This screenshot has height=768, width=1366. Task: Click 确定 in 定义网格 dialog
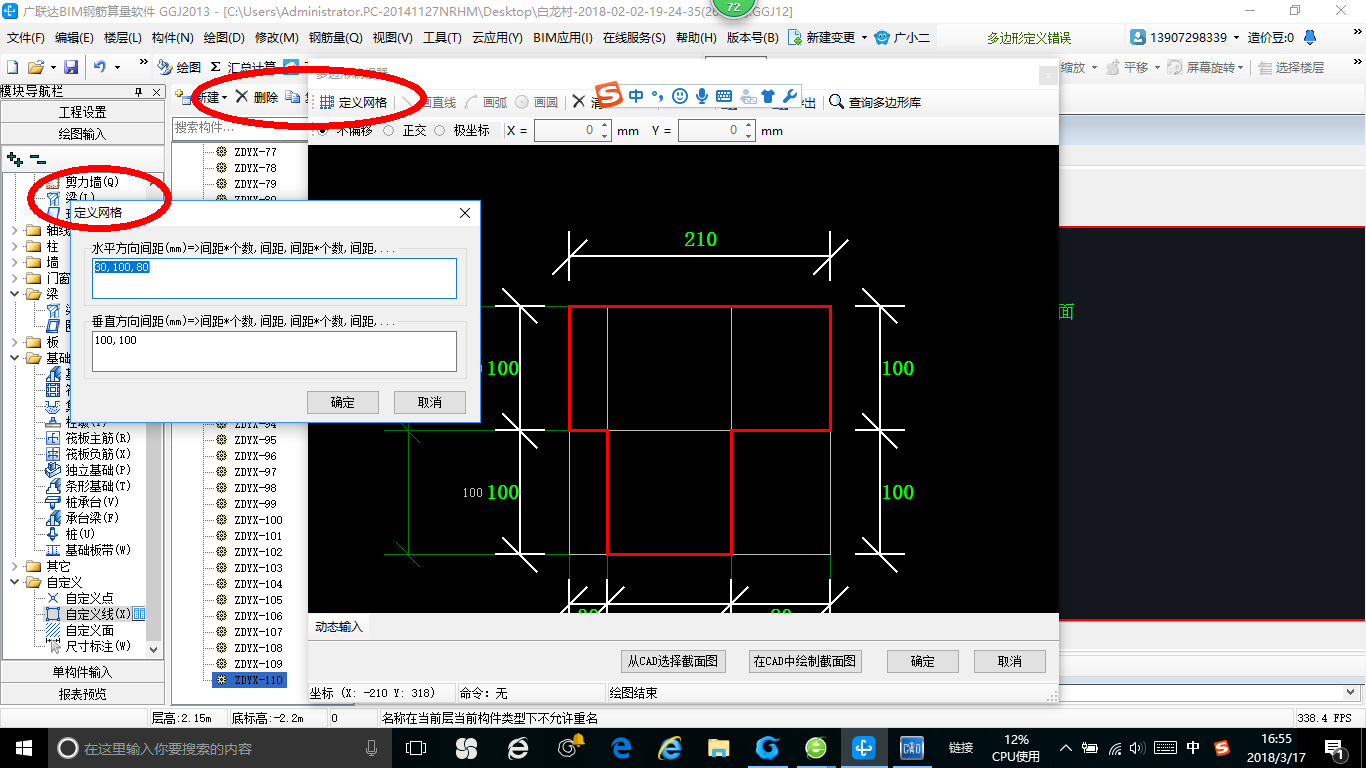pos(343,402)
